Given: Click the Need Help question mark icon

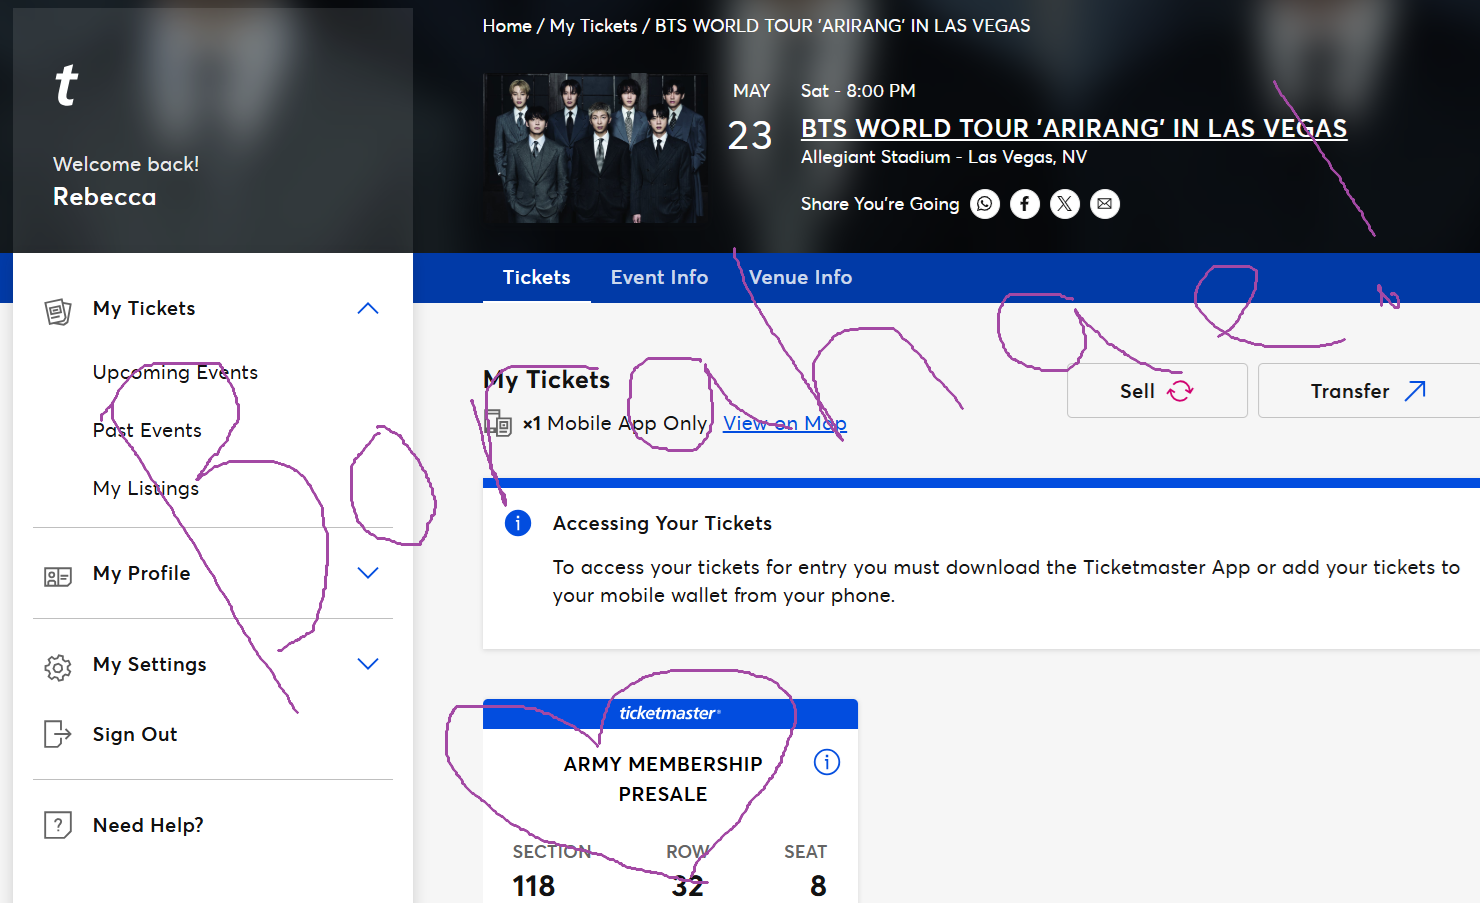Looking at the screenshot, I should [58, 825].
